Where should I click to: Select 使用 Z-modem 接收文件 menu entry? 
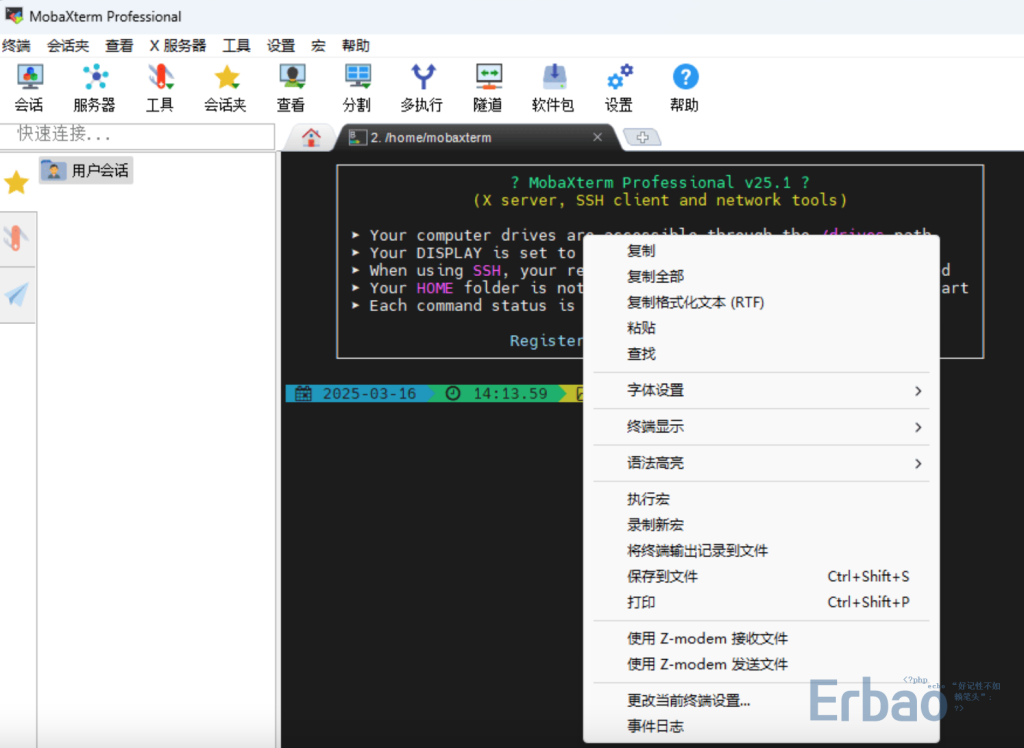click(x=761, y=639)
